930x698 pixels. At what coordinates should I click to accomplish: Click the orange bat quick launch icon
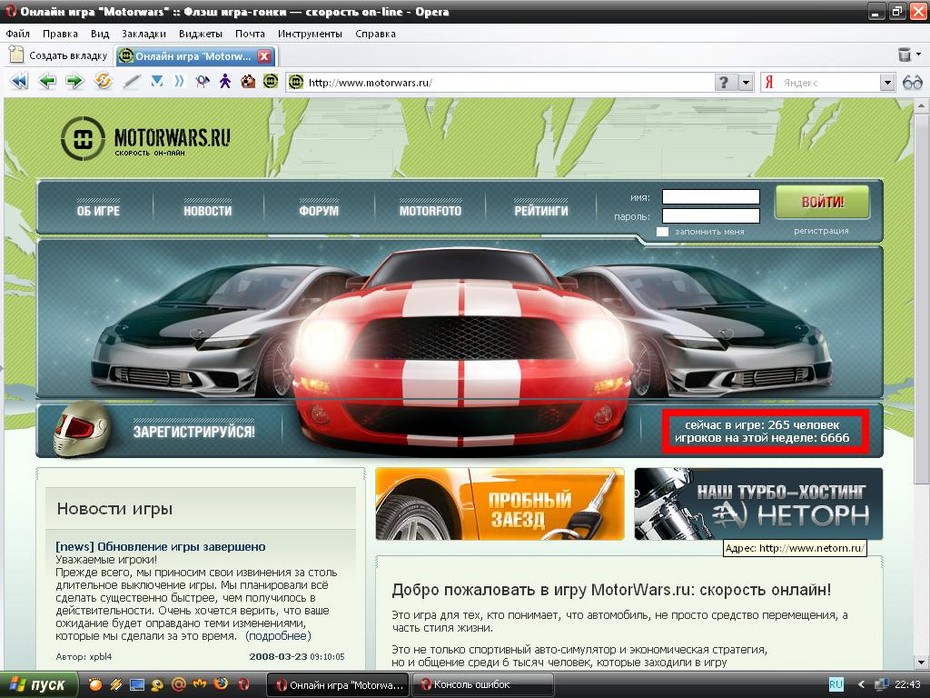pyautogui.click(x=199, y=684)
